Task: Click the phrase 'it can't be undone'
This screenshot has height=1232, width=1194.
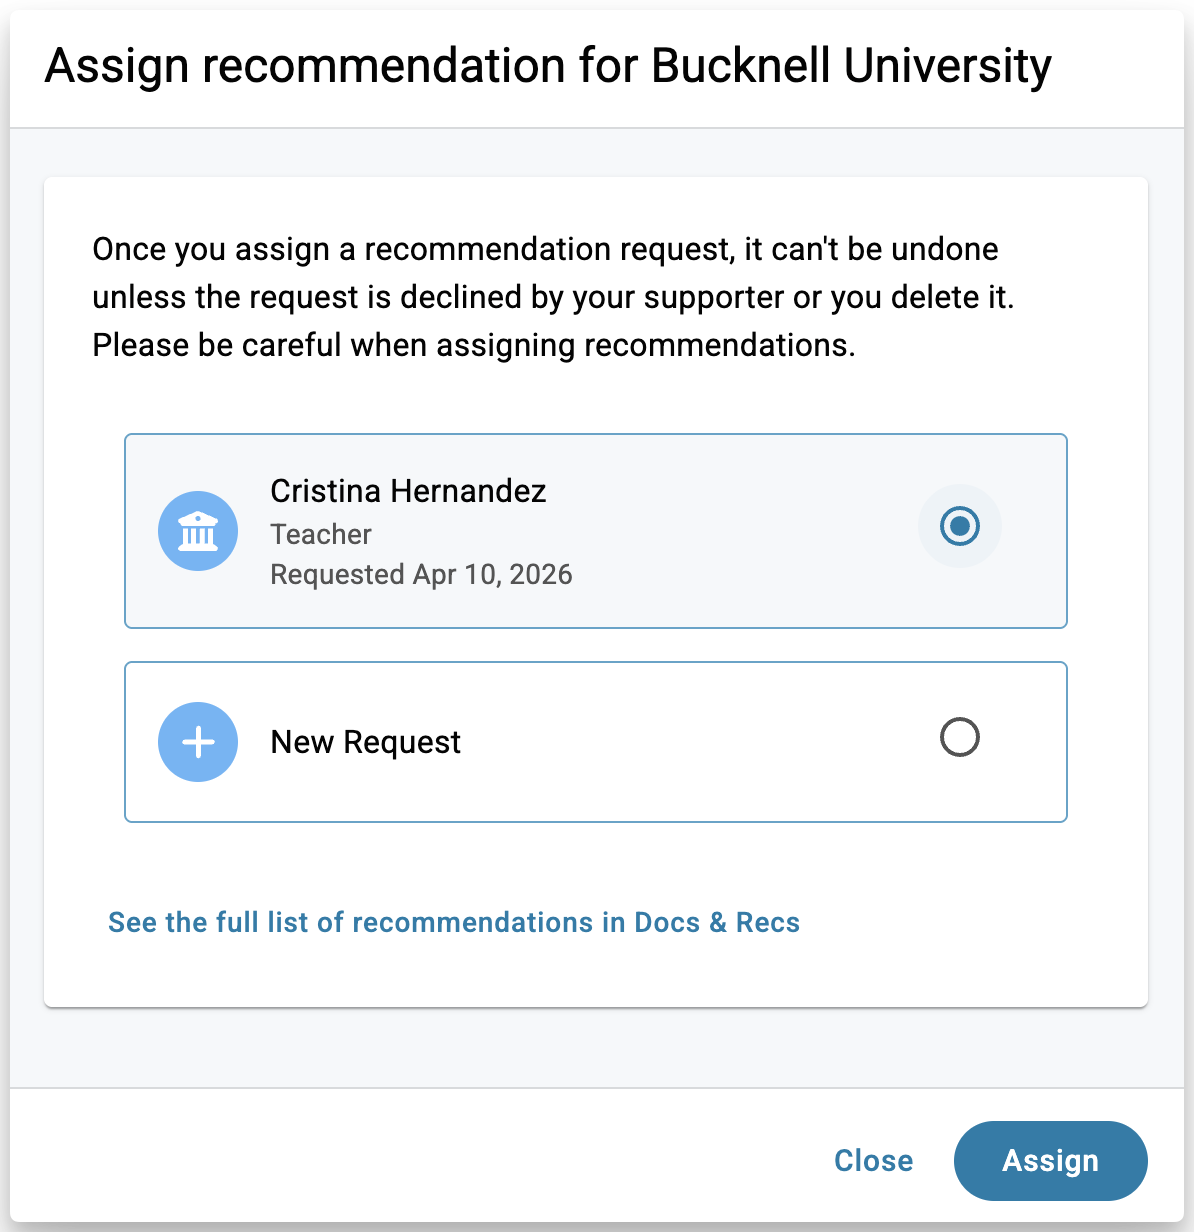Action: 871,249
